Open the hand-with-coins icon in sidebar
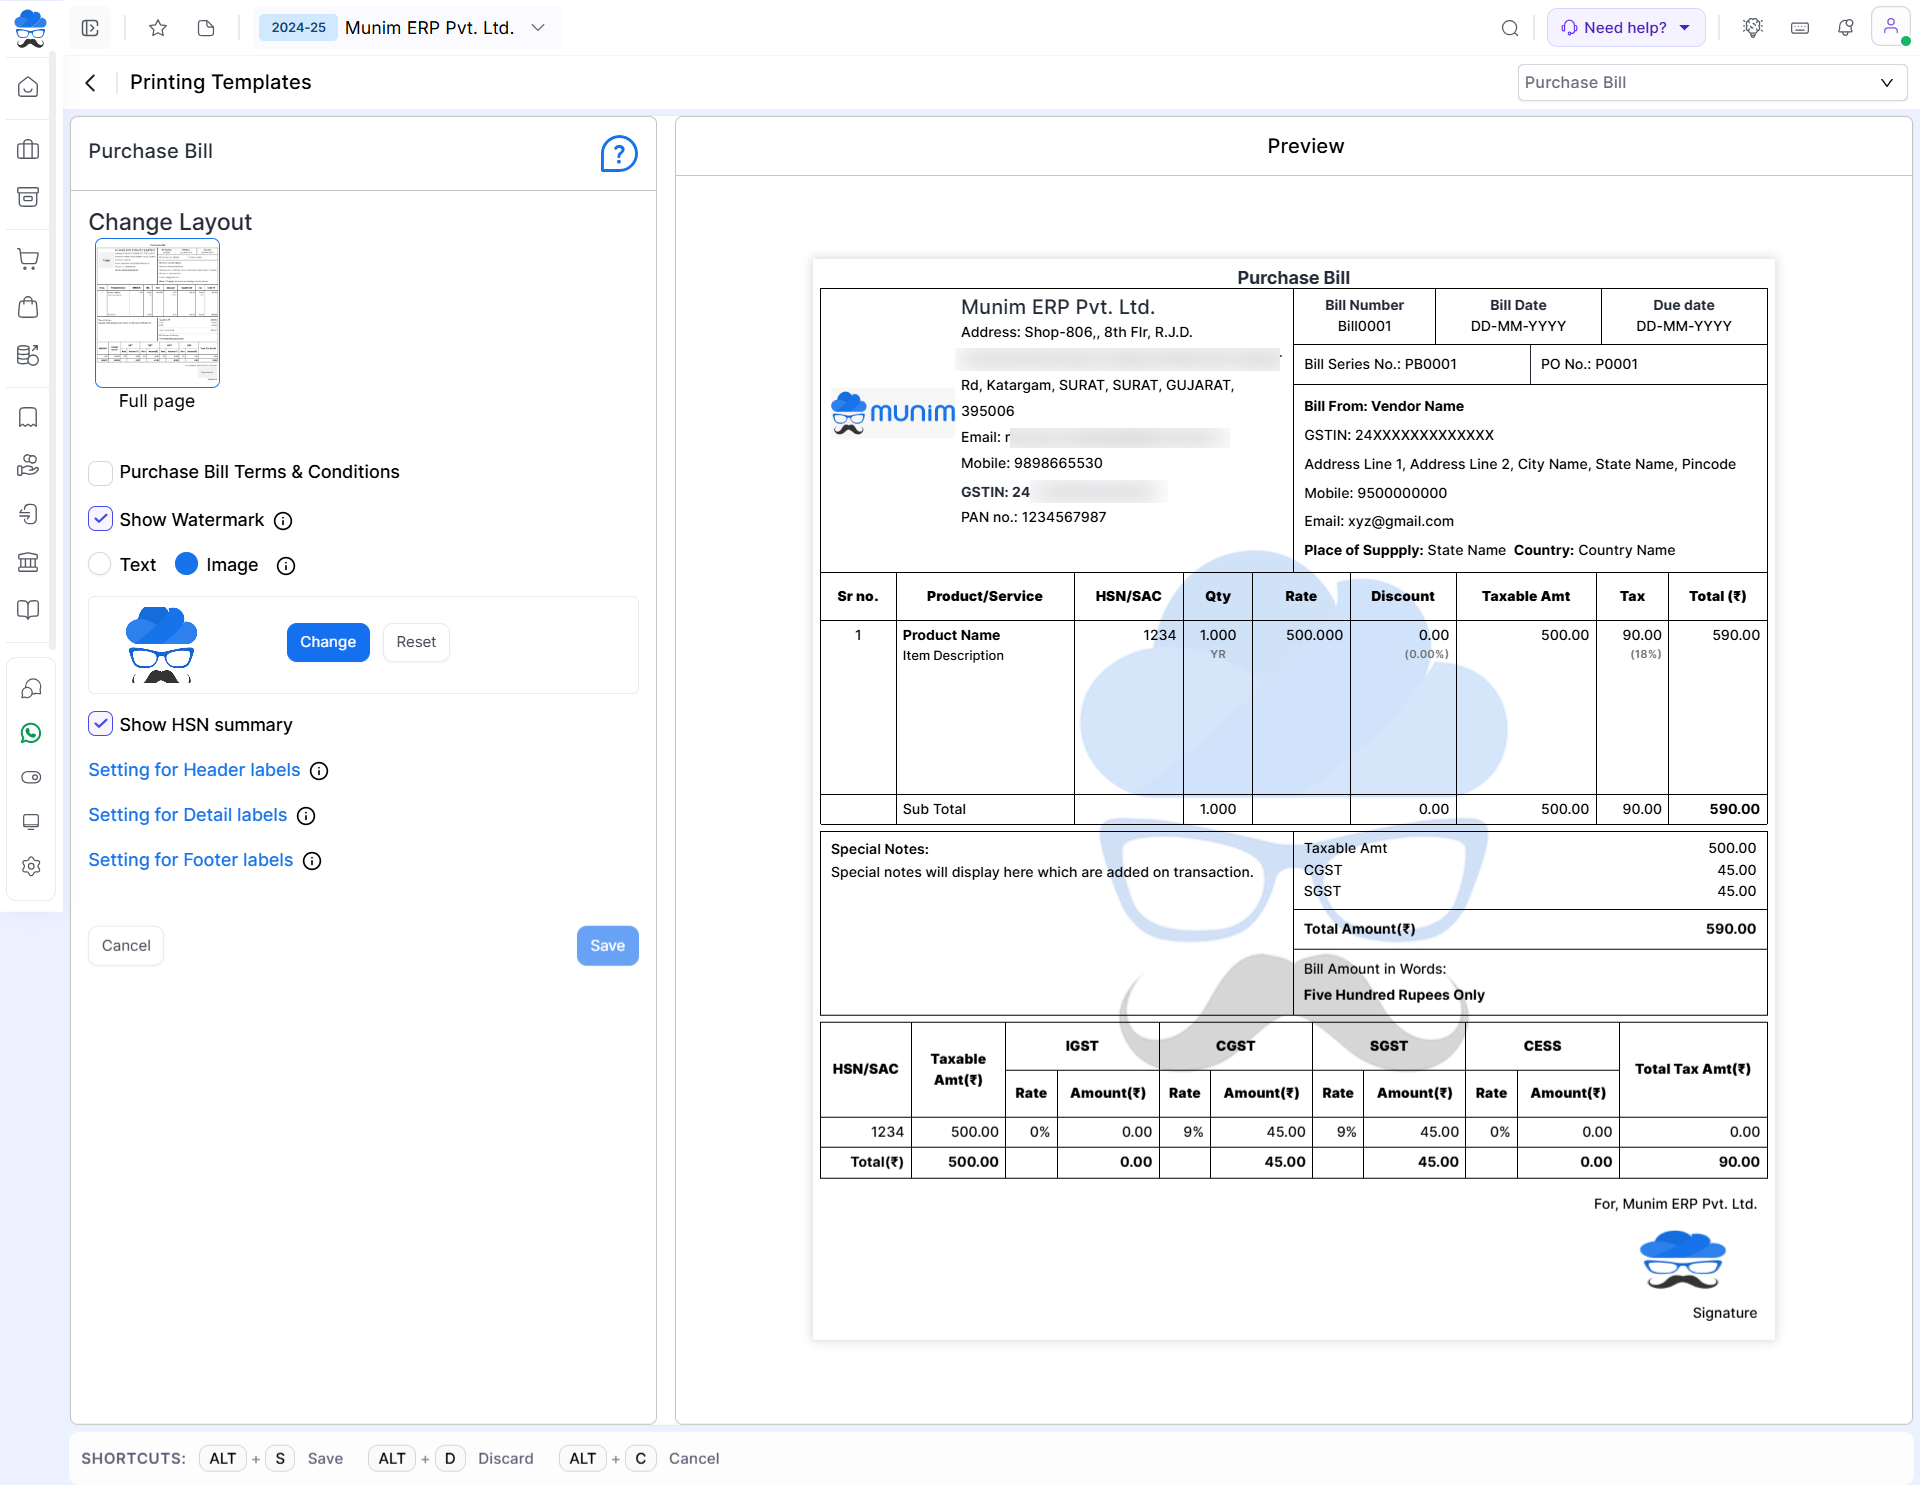 point(29,465)
